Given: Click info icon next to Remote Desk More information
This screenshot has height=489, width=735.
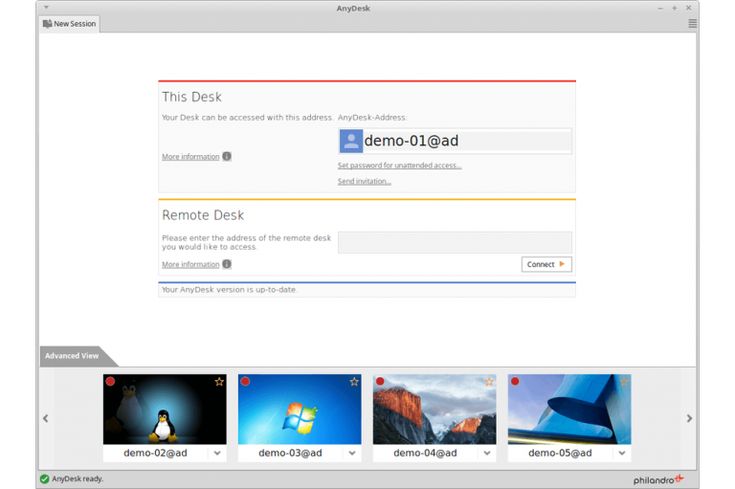Looking at the screenshot, I should [227, 264].
